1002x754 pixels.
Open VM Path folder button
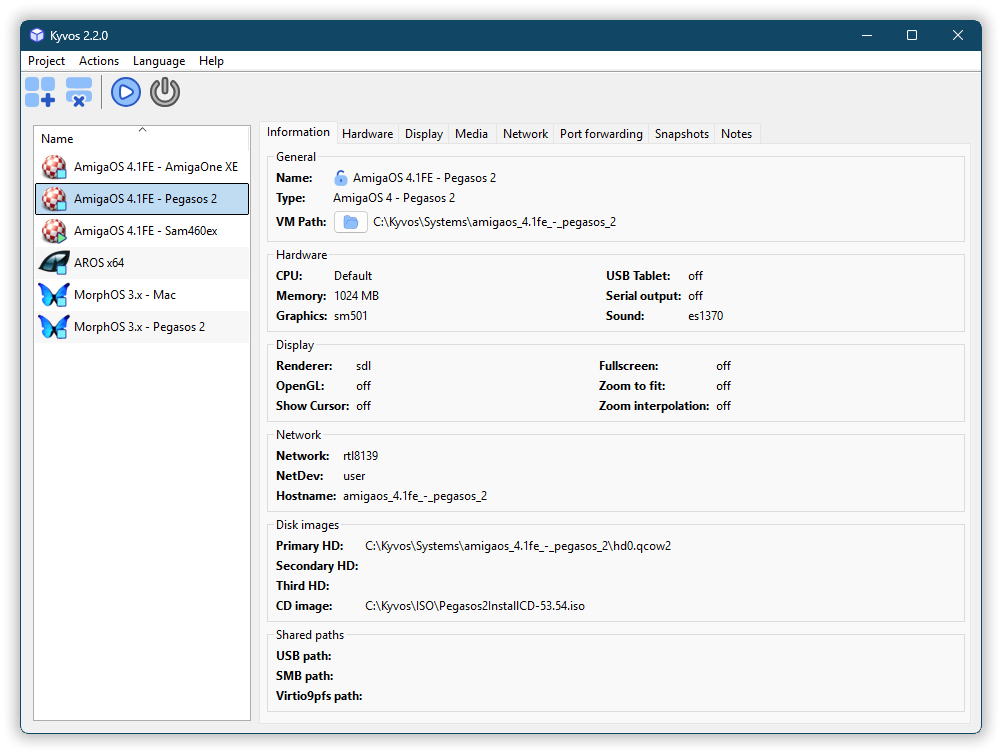(351, 222)
